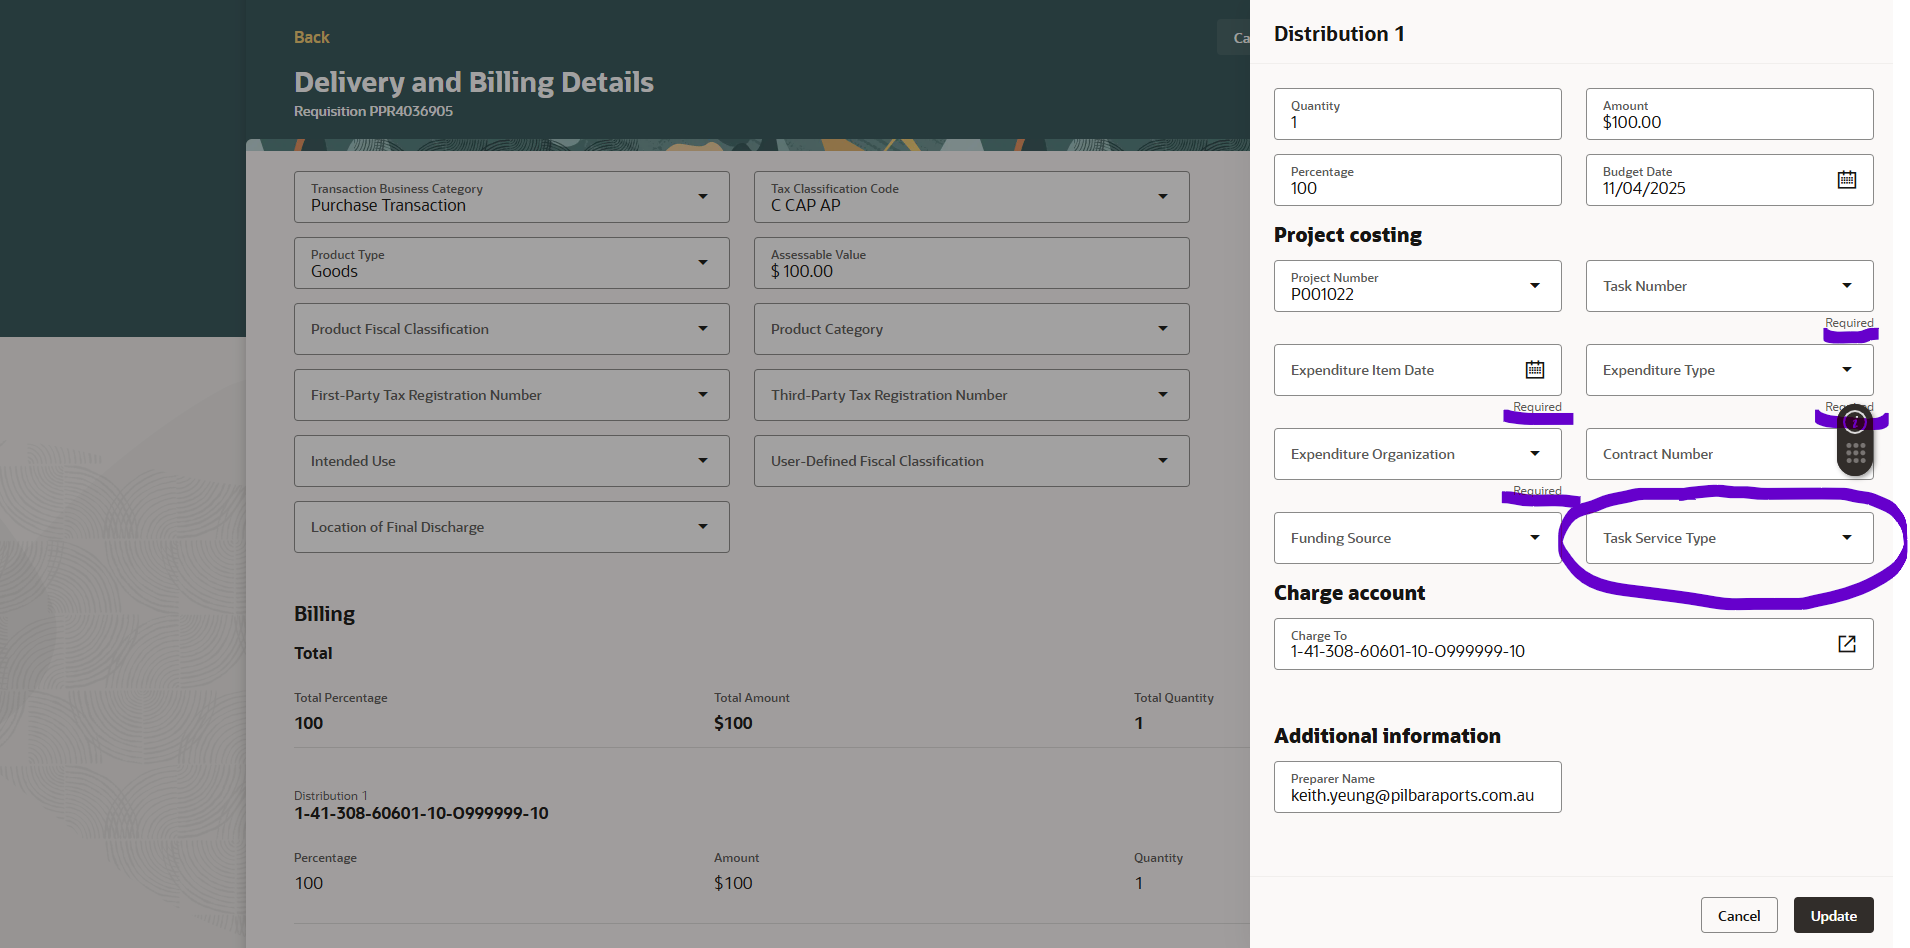Open the Expenditure Item Date calendar picker

1535,369
